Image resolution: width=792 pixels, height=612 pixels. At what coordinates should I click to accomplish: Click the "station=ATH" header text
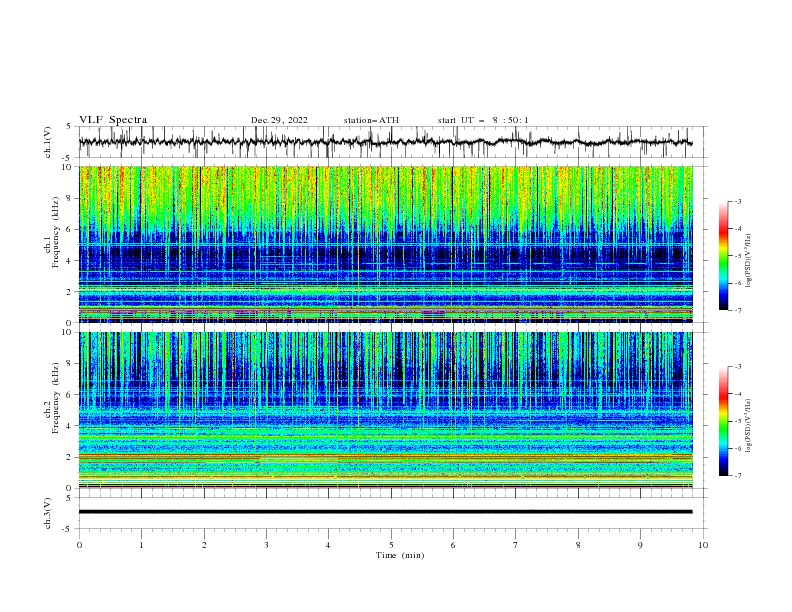(x=371, y=120)
